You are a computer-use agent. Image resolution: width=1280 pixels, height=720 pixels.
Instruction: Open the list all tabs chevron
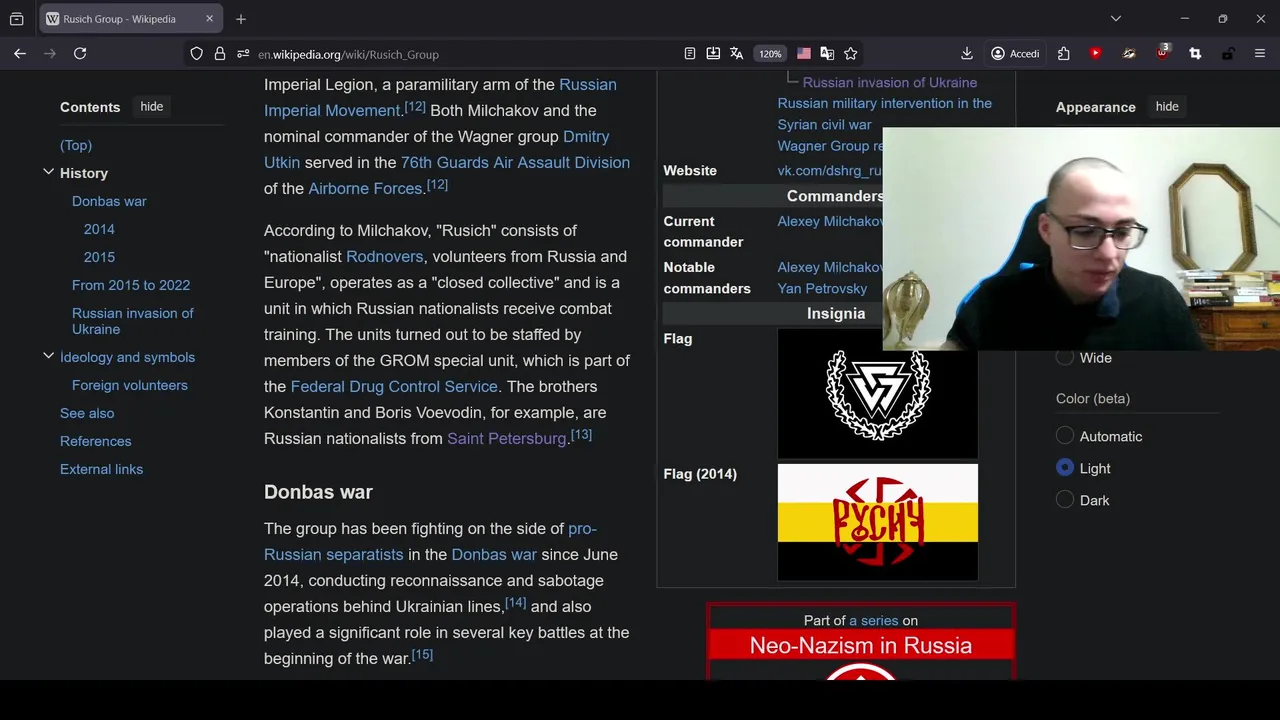click(1116, 19)
